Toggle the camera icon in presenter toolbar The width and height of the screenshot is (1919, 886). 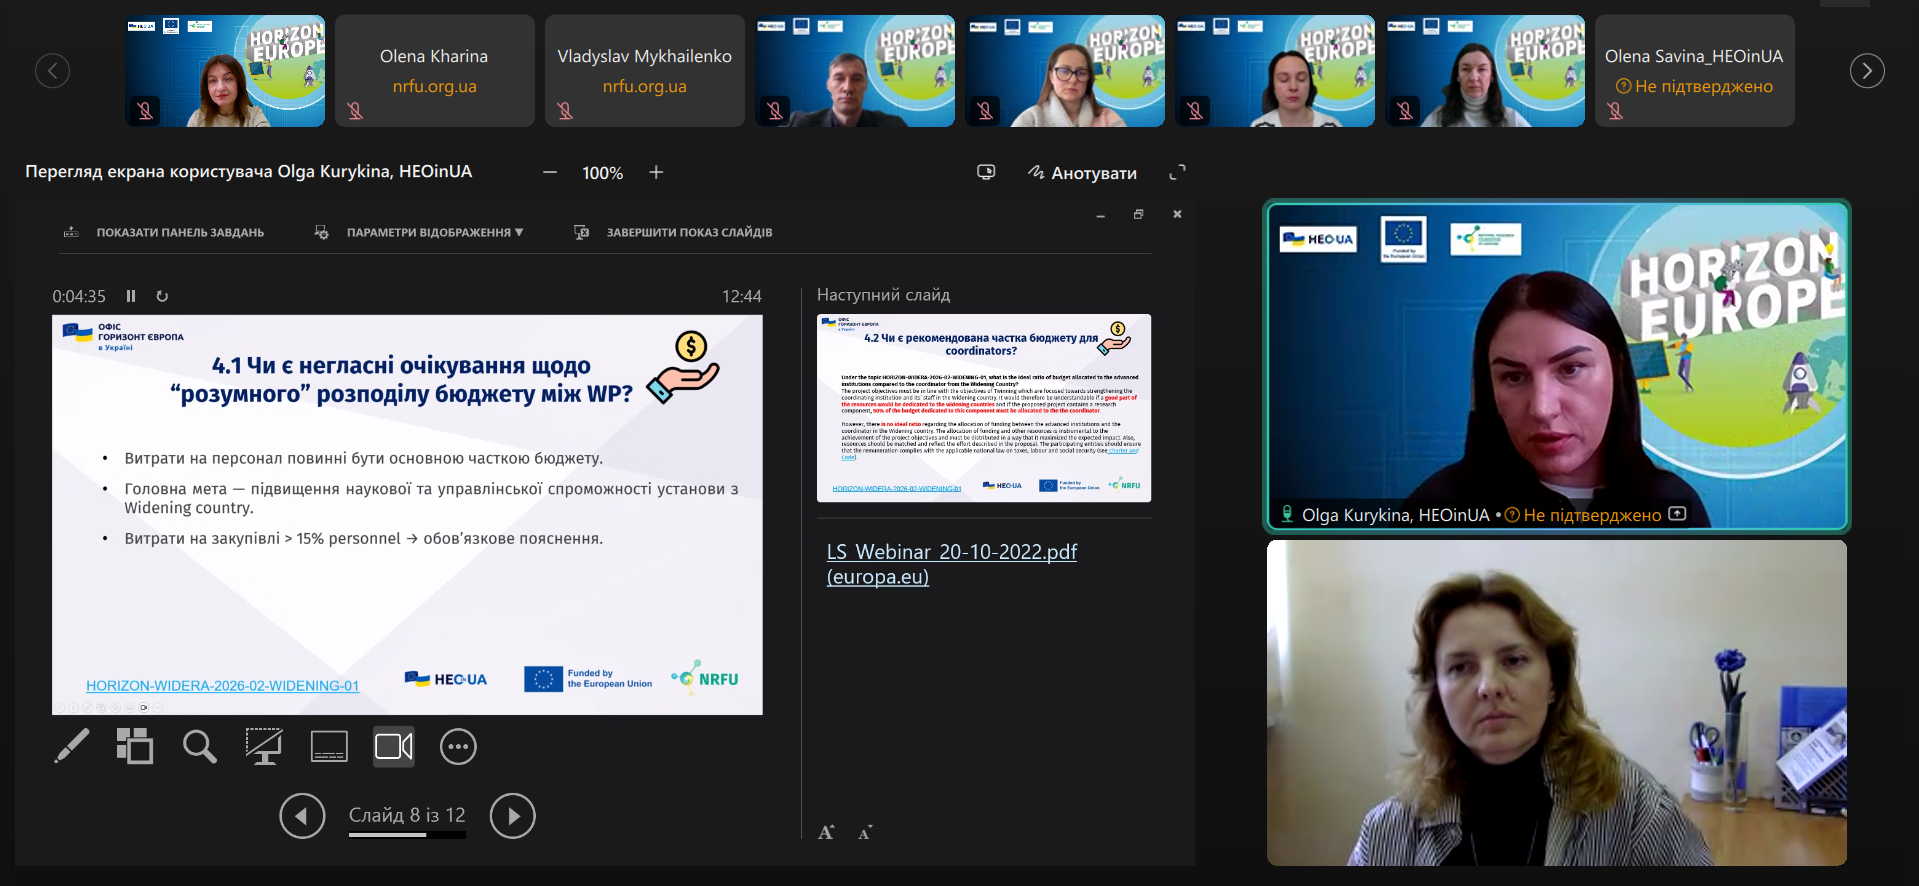pos(393,746)
